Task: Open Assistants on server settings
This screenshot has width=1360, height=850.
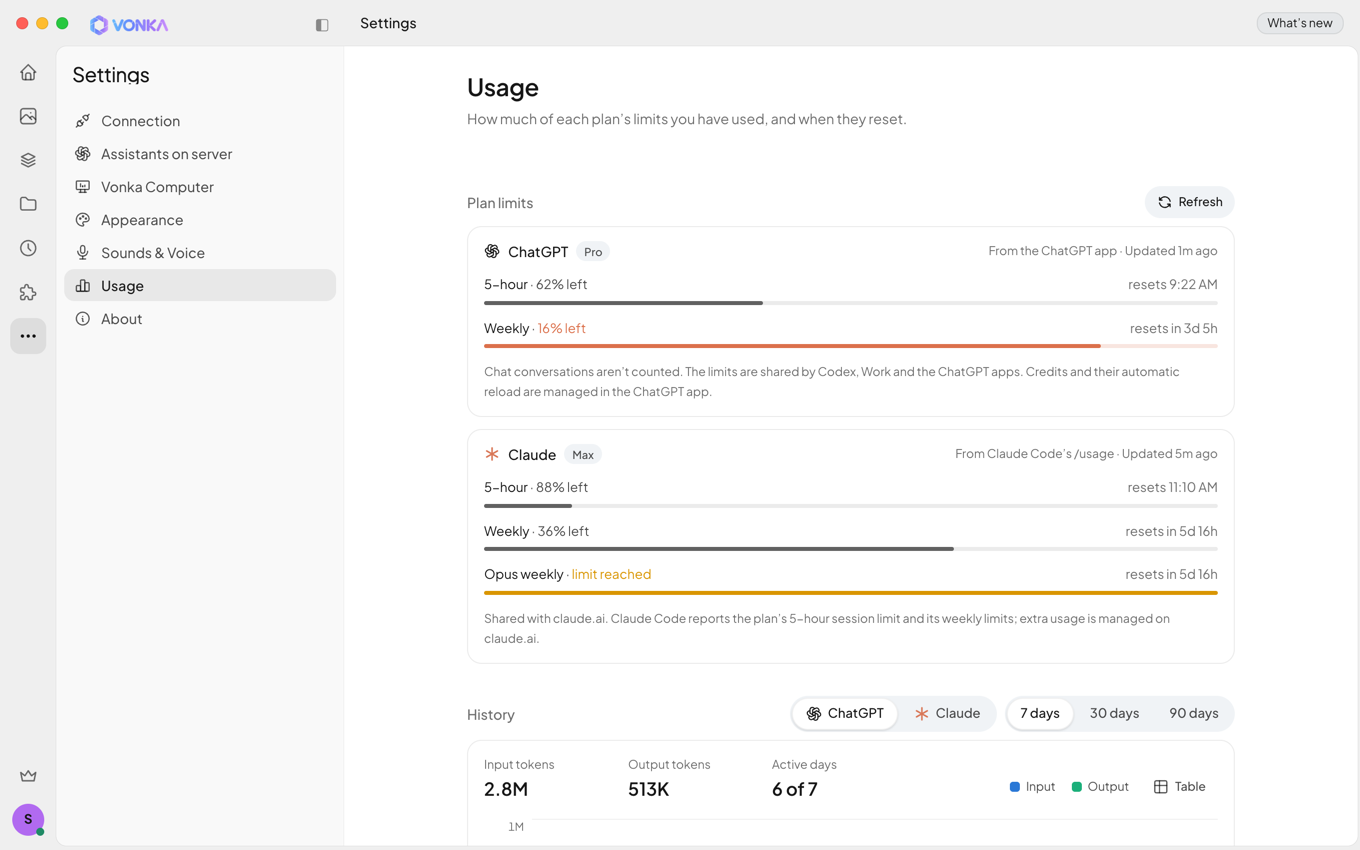Action: [200, 154]
